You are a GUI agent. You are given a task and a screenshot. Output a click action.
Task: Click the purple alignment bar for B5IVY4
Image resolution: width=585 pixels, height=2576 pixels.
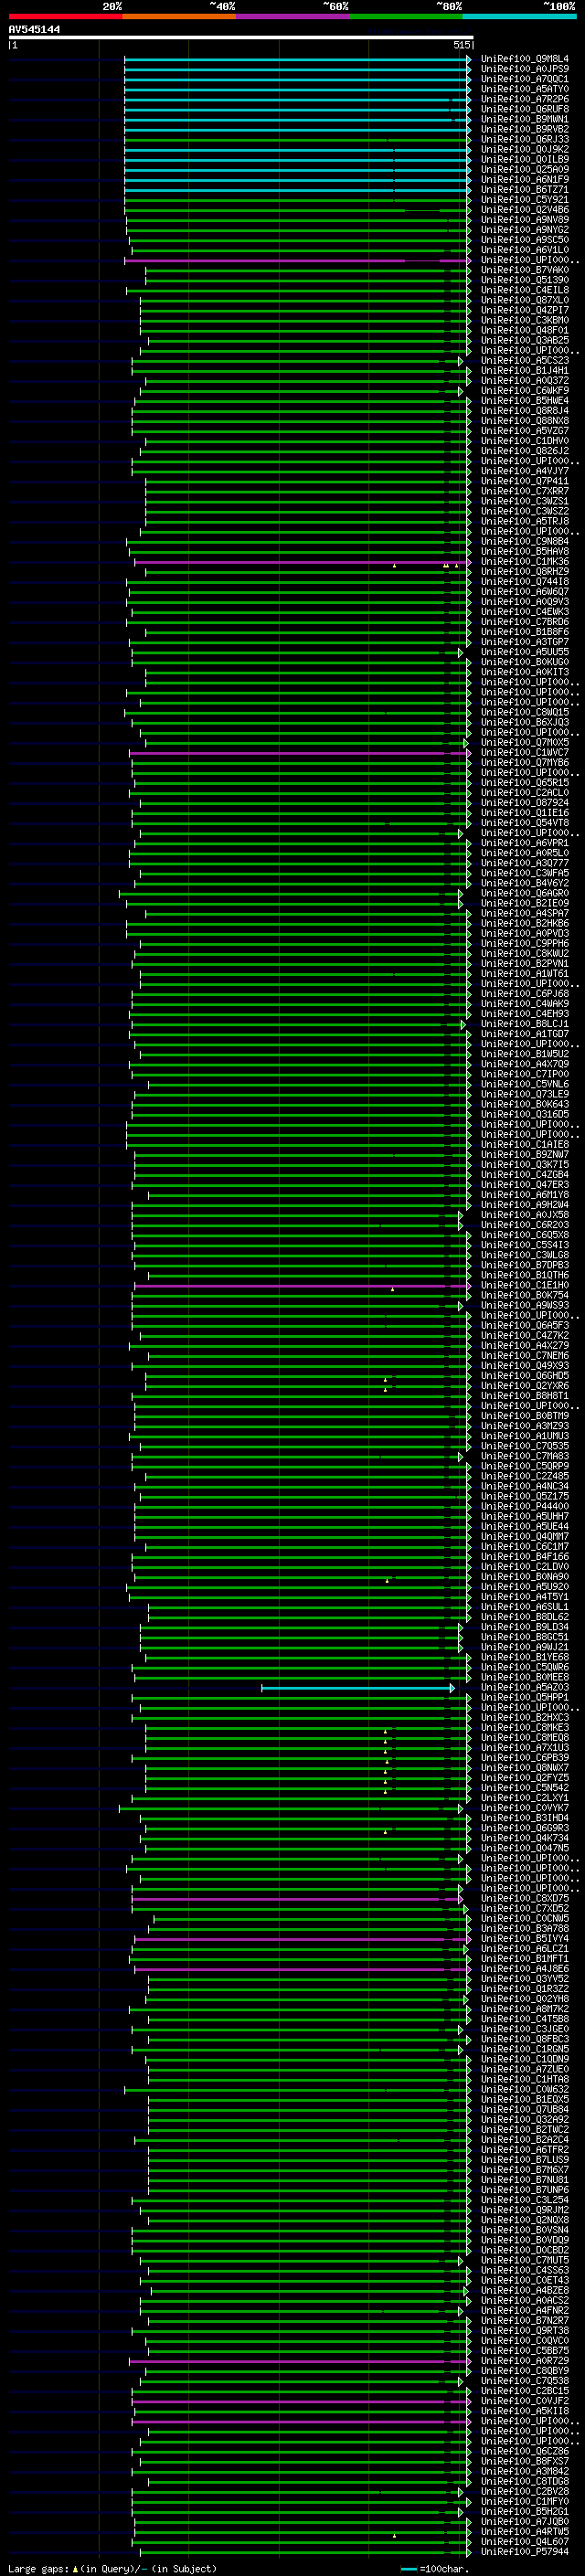(x=302, y=1938)
